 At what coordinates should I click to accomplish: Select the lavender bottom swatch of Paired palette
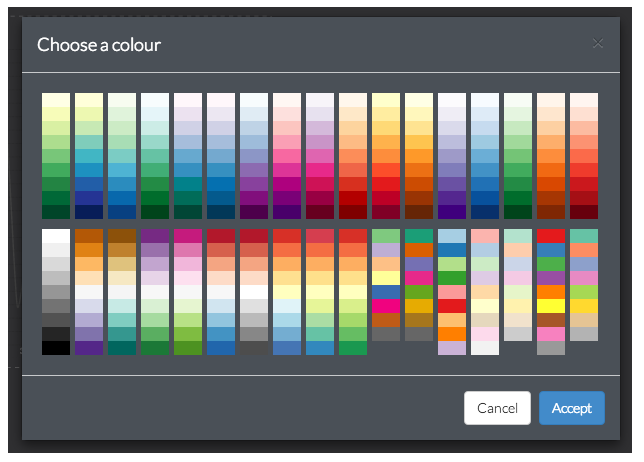point(452,348)
